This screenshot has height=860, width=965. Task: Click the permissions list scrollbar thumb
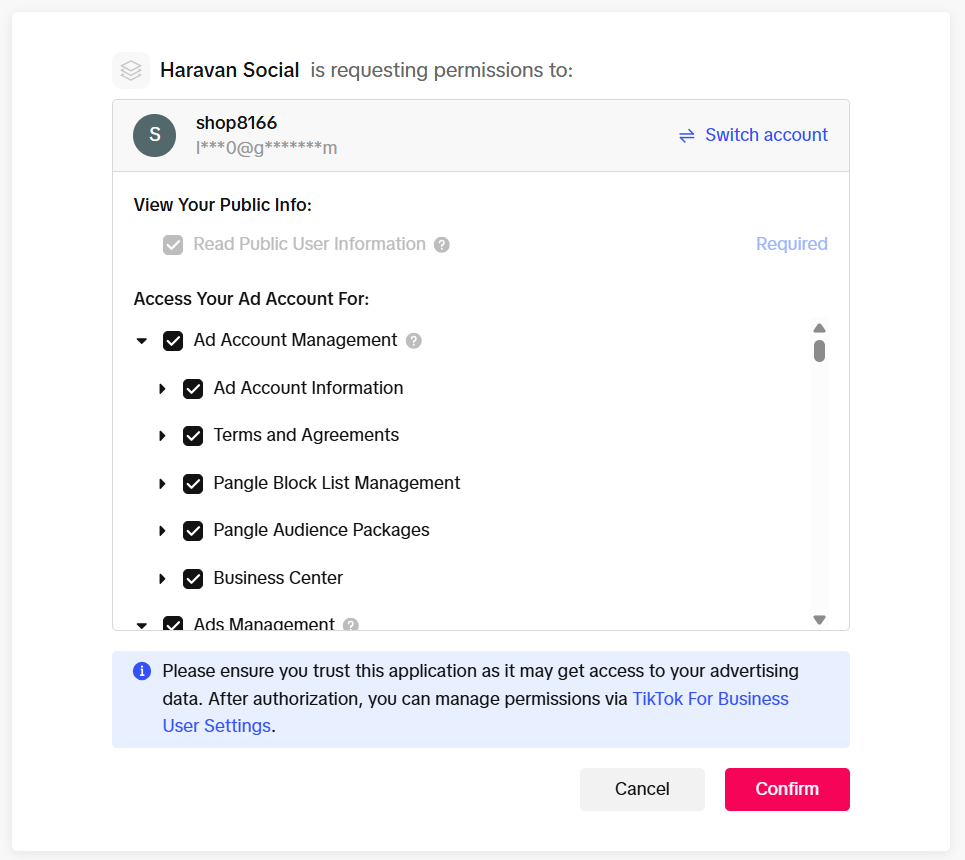click(819, 351)
